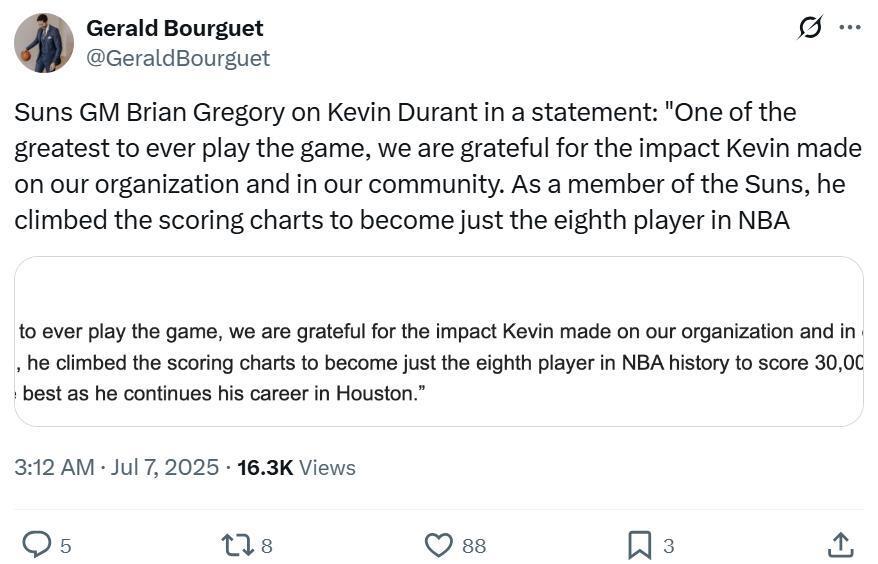Like the post with heart icon
878x564 pixels.
(x=439, y=545)
